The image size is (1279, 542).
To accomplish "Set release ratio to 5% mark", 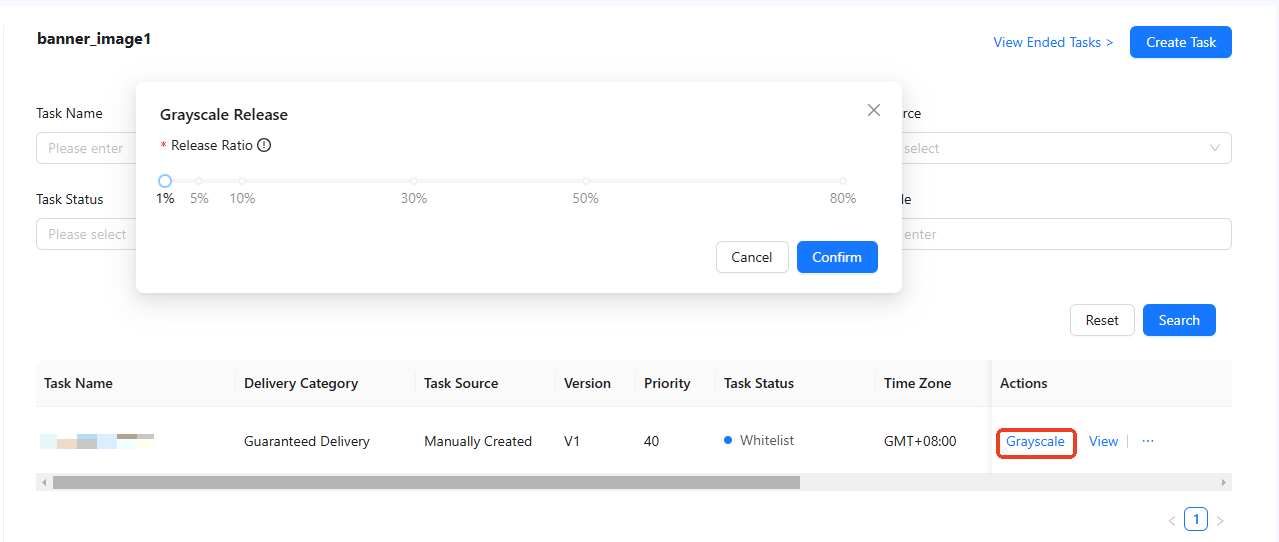I will point(199,181).
